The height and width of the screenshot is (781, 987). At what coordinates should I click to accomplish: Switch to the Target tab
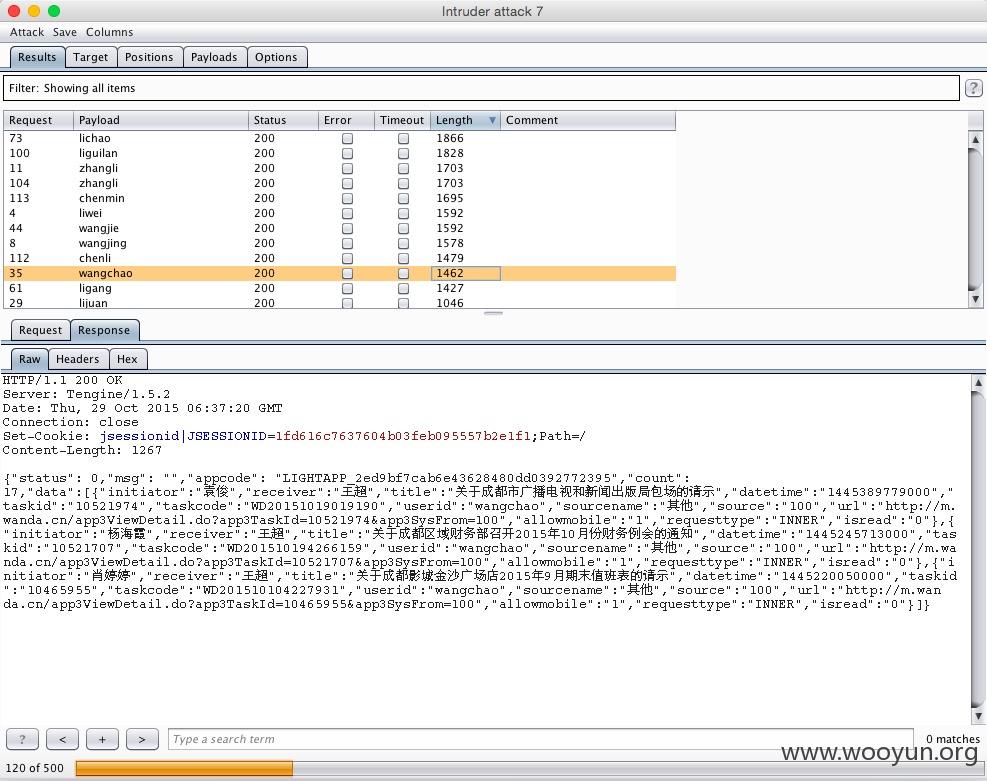click(x=91, y=57)
